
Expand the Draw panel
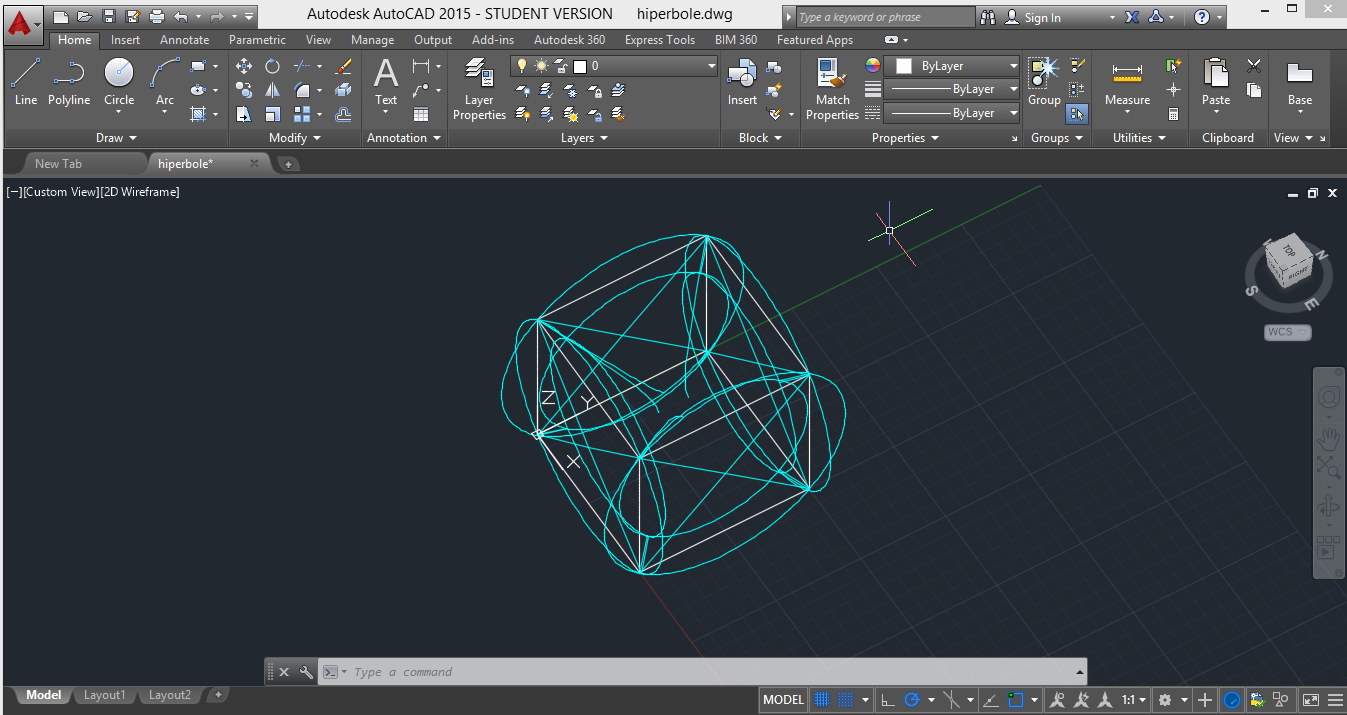(x=116, y=138)
